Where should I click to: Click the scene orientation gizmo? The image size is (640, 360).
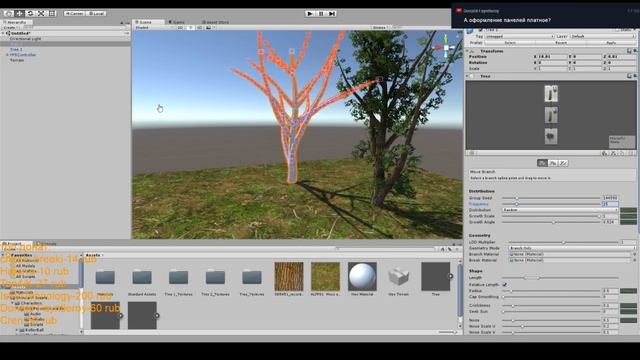(x=446, y=48)
